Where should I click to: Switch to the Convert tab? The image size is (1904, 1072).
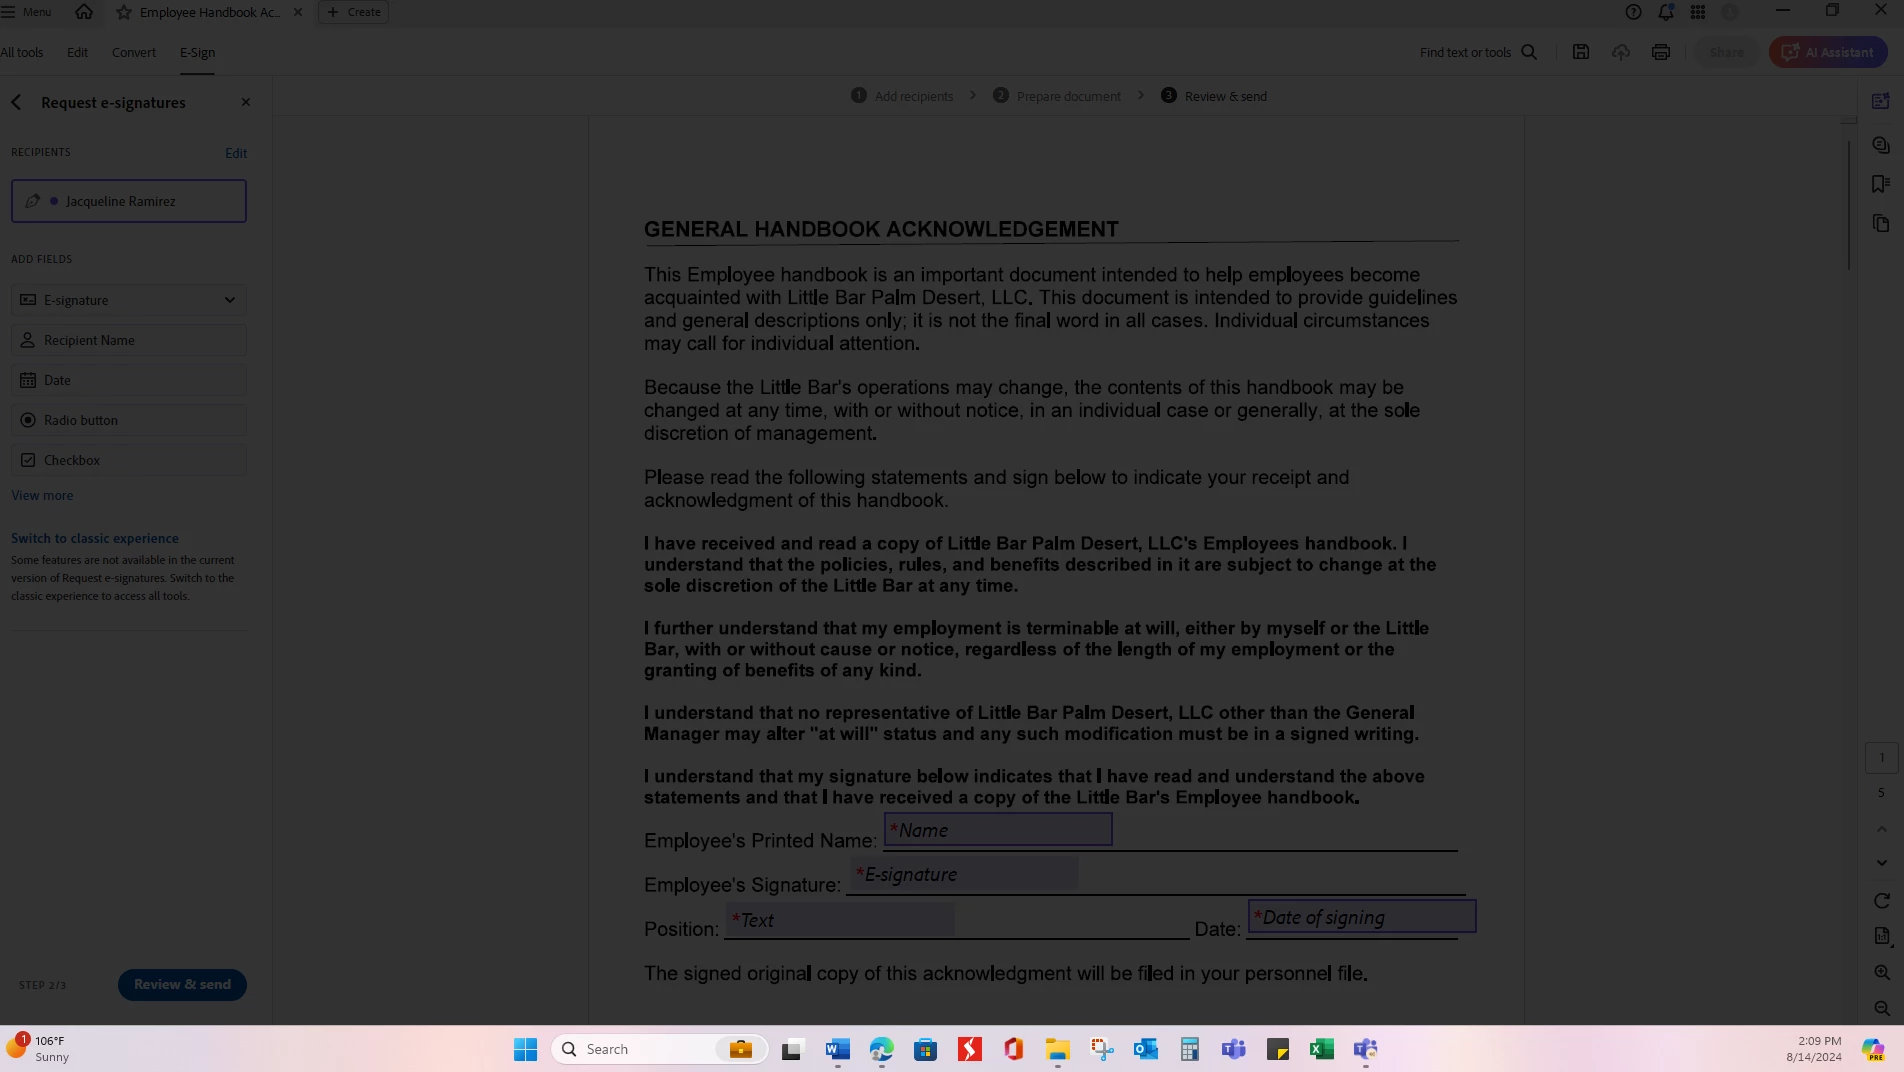[134, 52]
